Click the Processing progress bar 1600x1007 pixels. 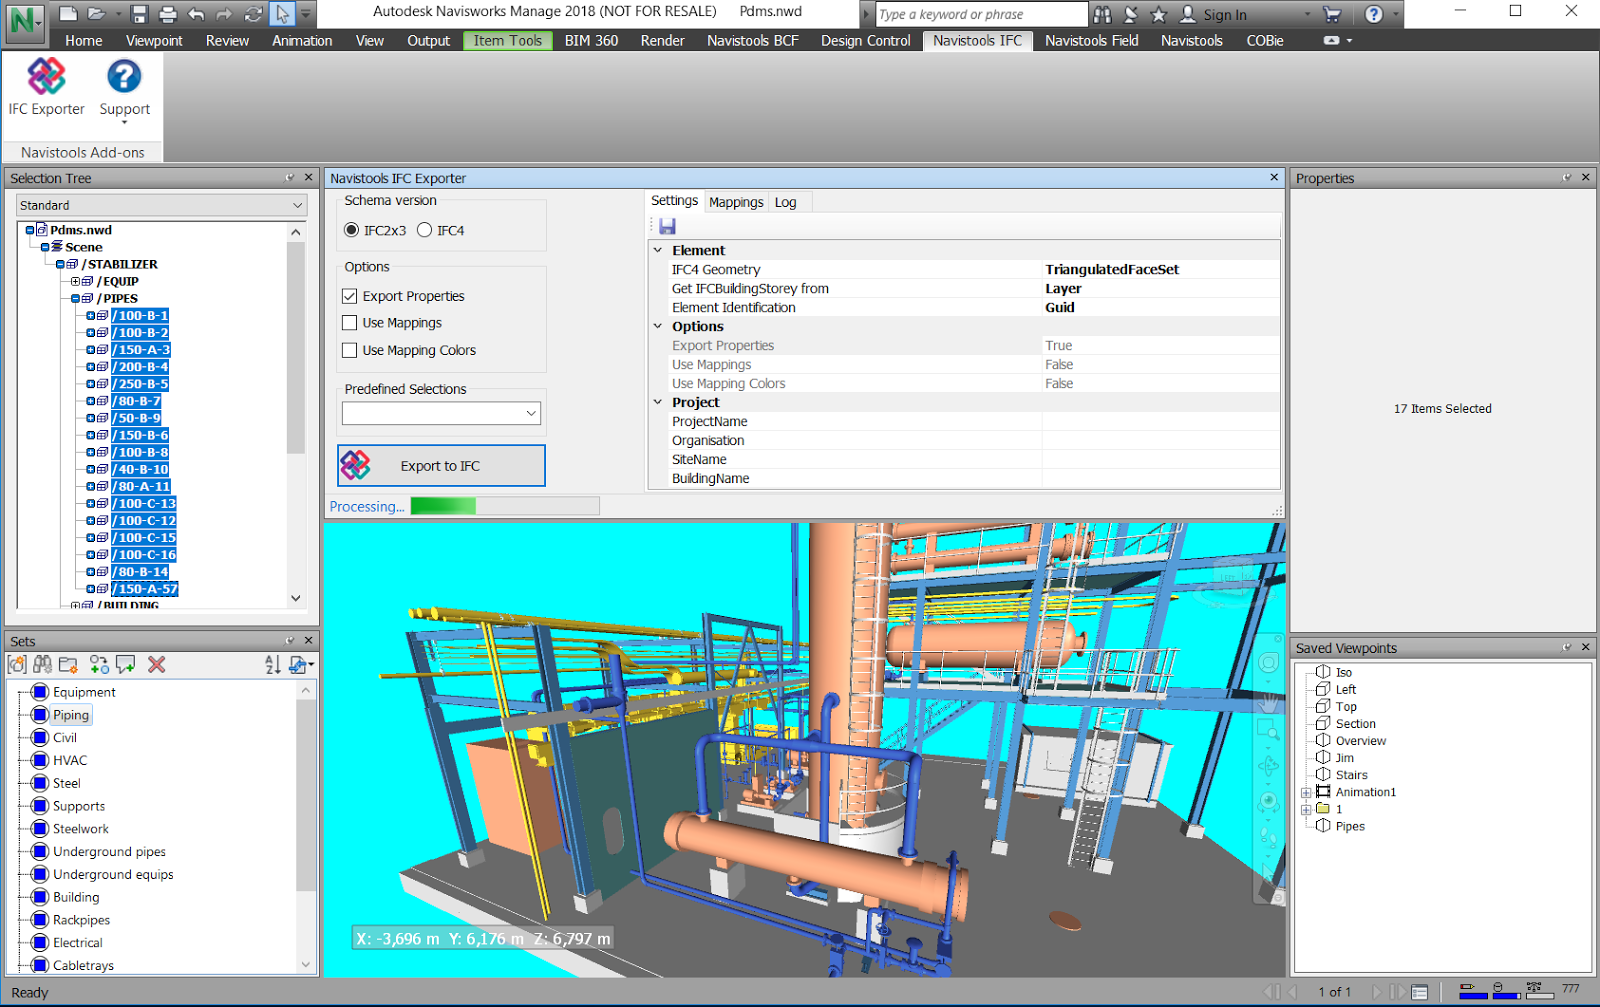point(505,506)
